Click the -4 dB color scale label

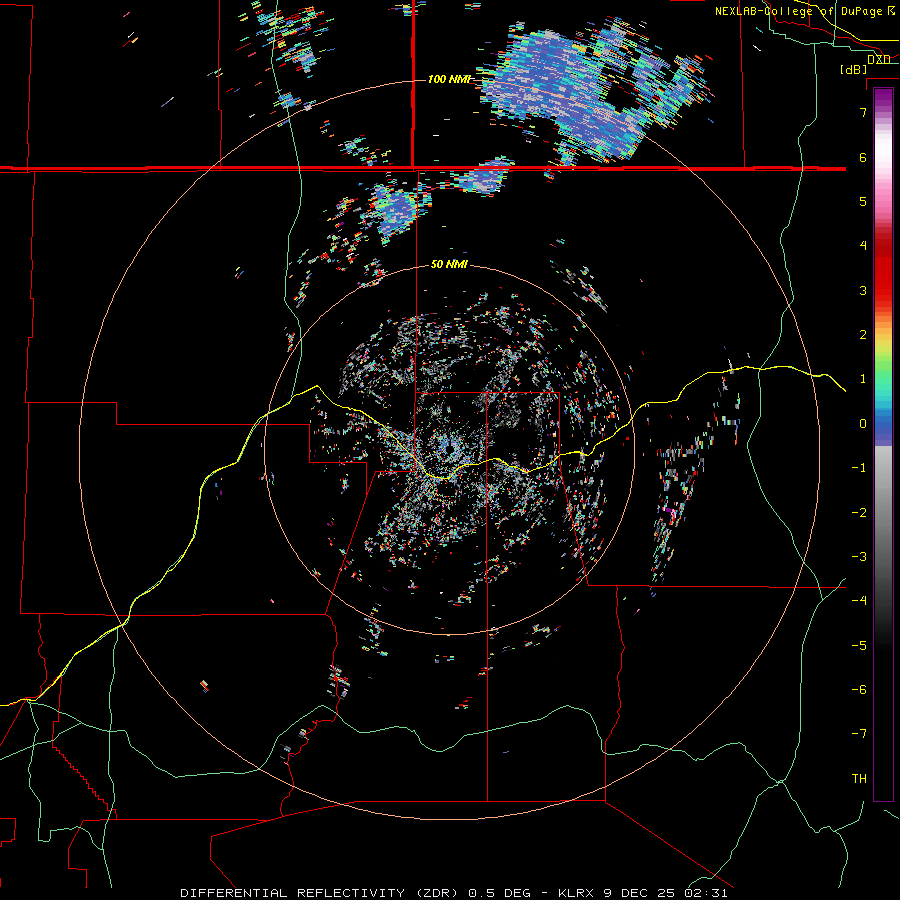[x=859, y=601]
